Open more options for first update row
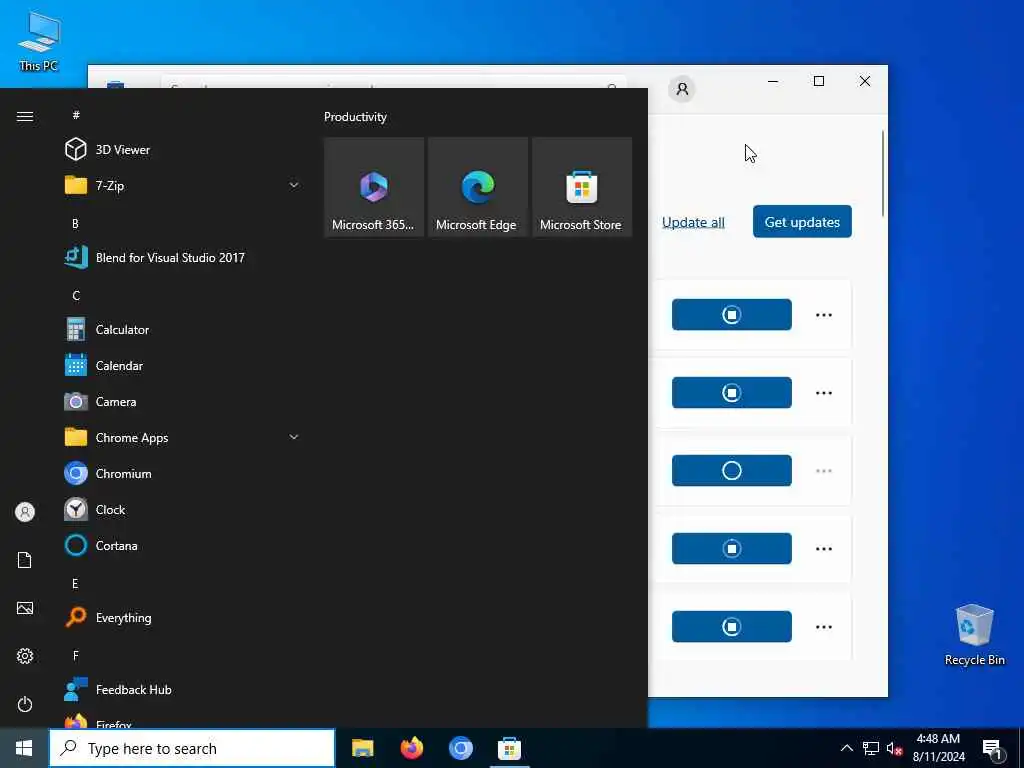Viewport: 1024px width, 768px height. (824, 315)
